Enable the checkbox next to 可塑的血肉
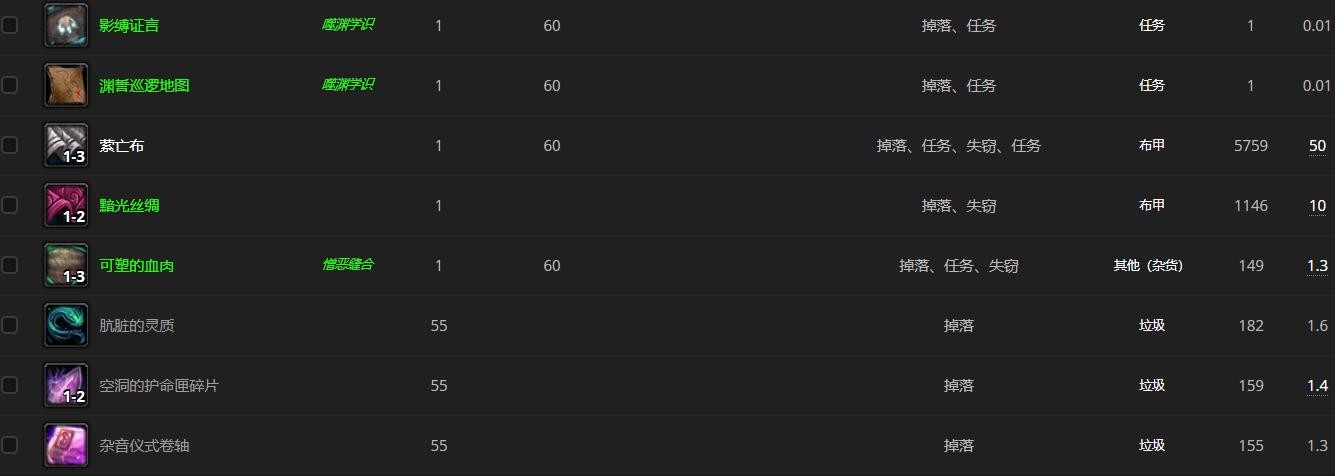 [10, 266]
